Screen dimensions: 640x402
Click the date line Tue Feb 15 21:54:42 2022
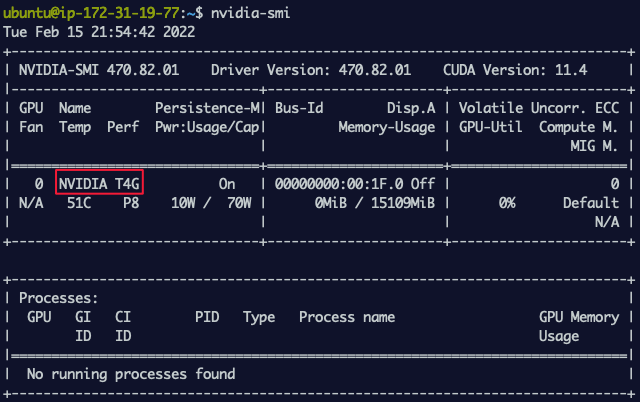coord(99,32)
